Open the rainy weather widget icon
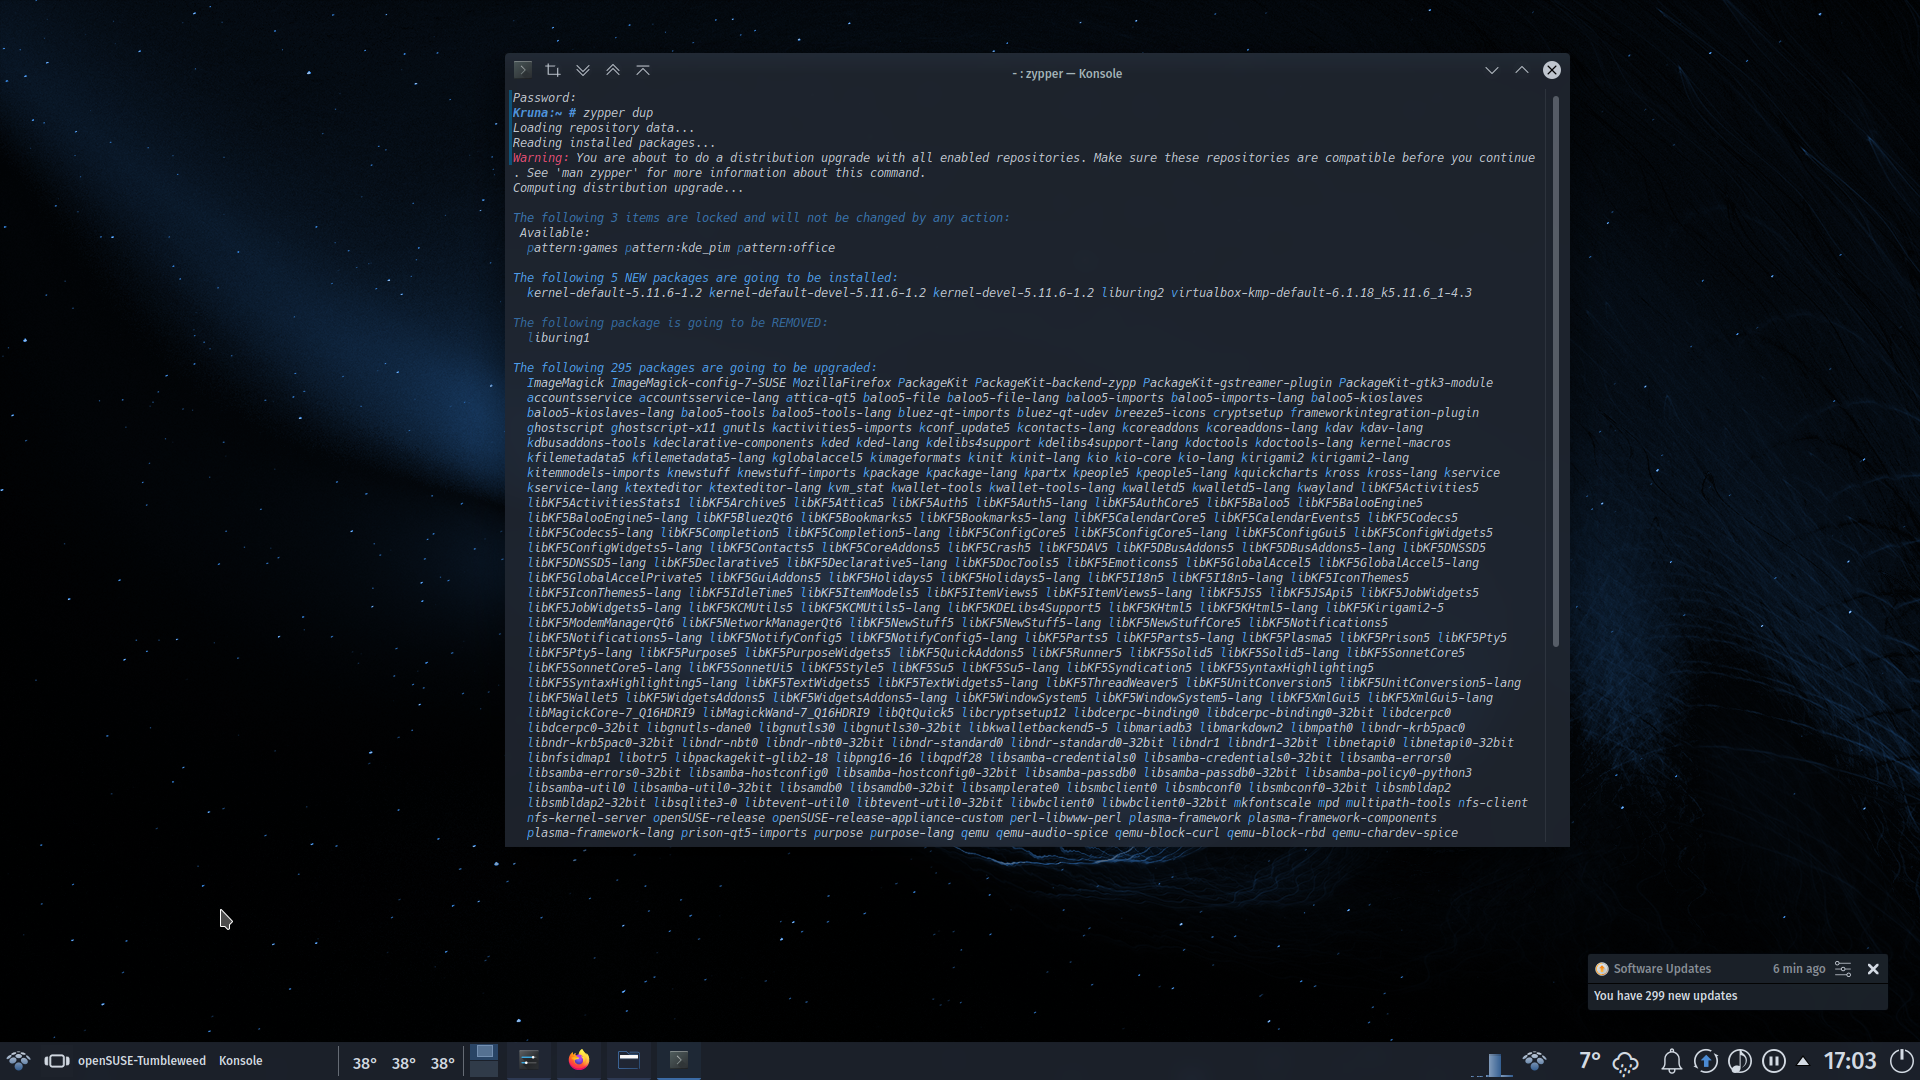1920x1080 pixels. [1627, 1062]
